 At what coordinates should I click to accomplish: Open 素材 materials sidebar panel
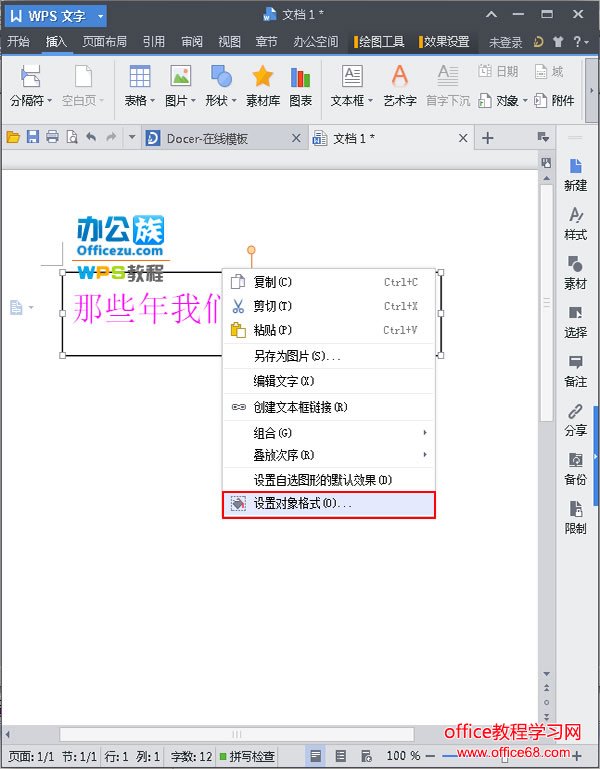pos(575,273)
